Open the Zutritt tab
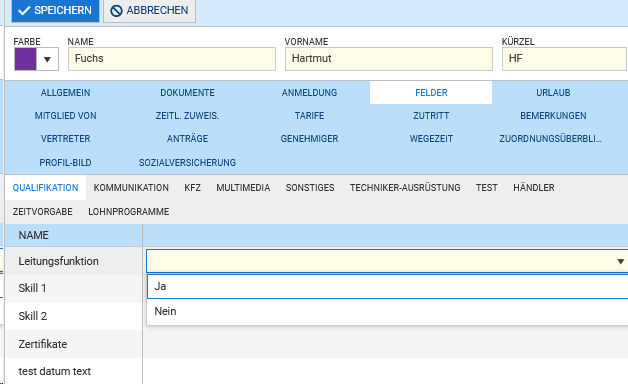Screen dimensions: 628x384 [431, 116]
